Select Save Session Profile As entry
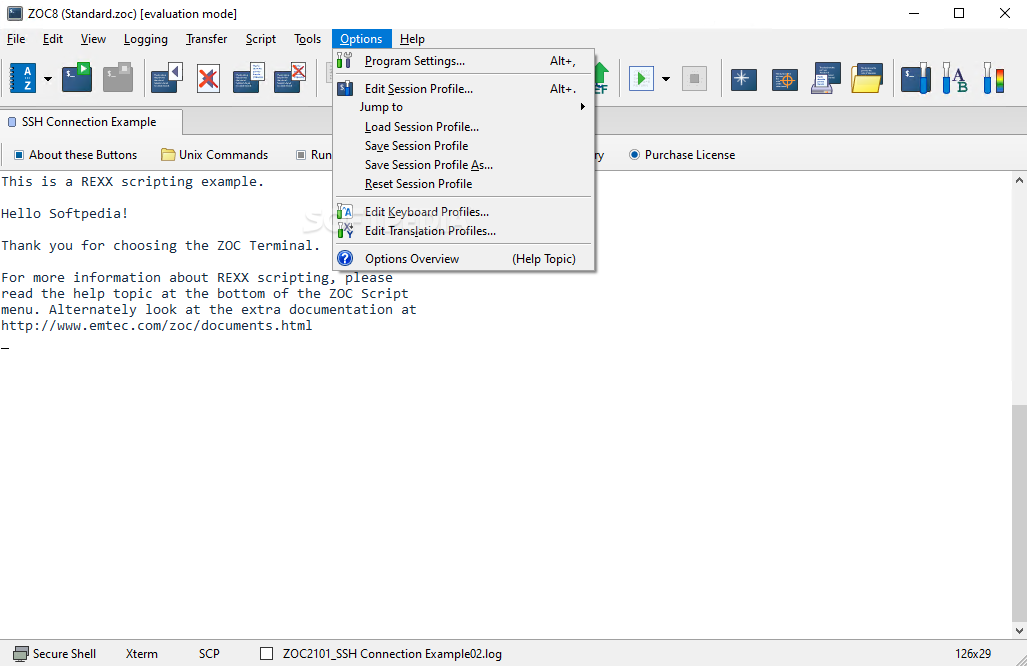The width and height of the screenshot is (1027, 666). [464, 164]
